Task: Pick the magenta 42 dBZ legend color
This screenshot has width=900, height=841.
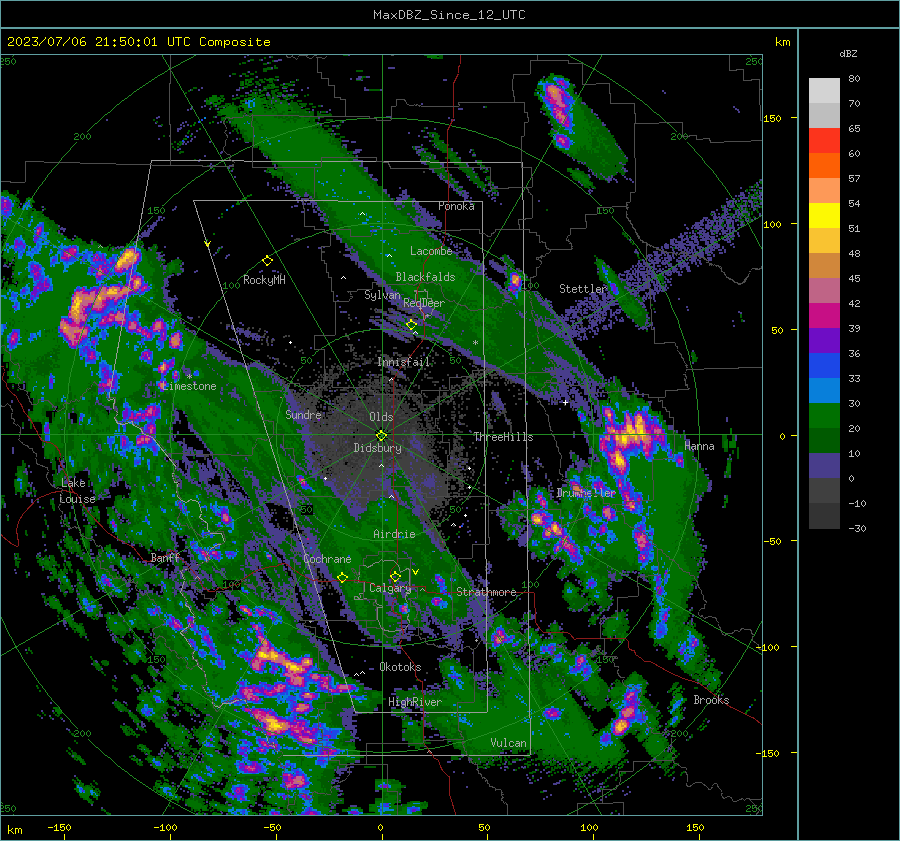Action: pyautogui.click(x=824, y=315)
